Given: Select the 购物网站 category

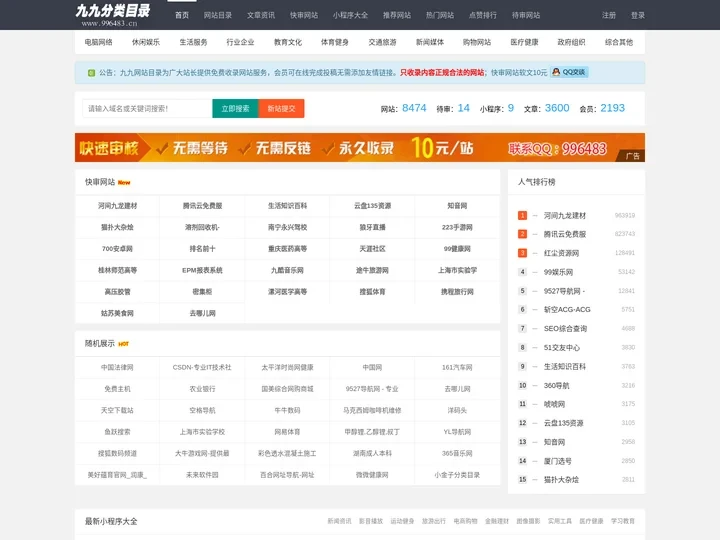Looking at the screenshot, I should point(477,42).
